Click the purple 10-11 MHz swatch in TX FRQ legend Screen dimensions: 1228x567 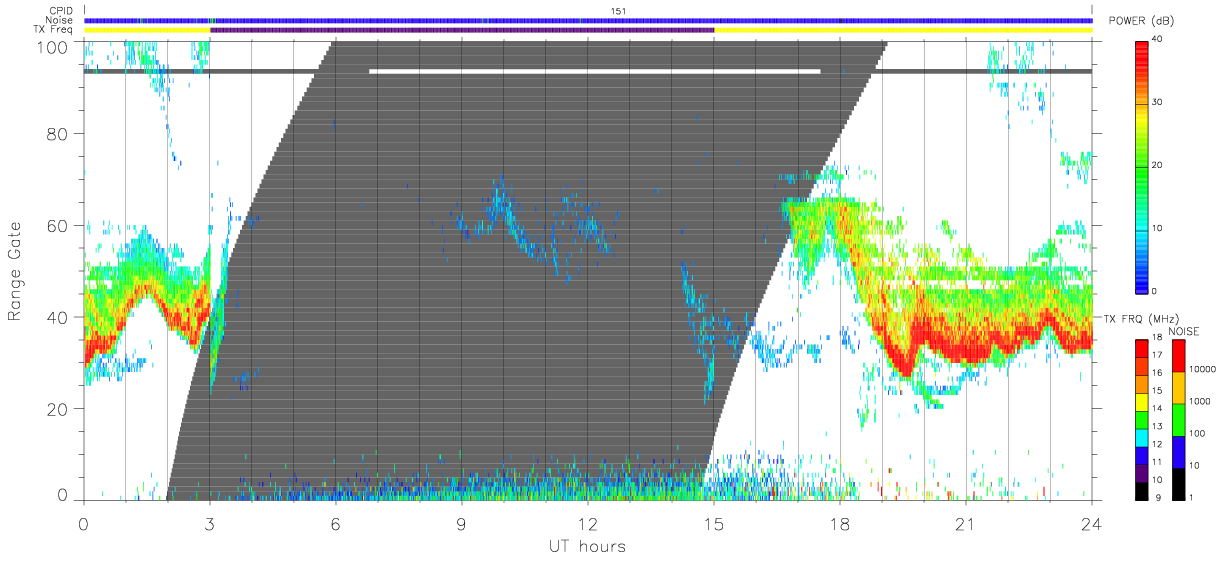(x=1141, y=472)
